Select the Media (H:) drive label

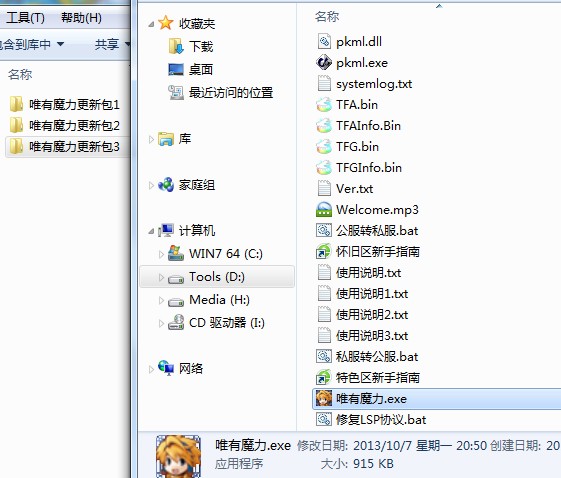point(219,300)
